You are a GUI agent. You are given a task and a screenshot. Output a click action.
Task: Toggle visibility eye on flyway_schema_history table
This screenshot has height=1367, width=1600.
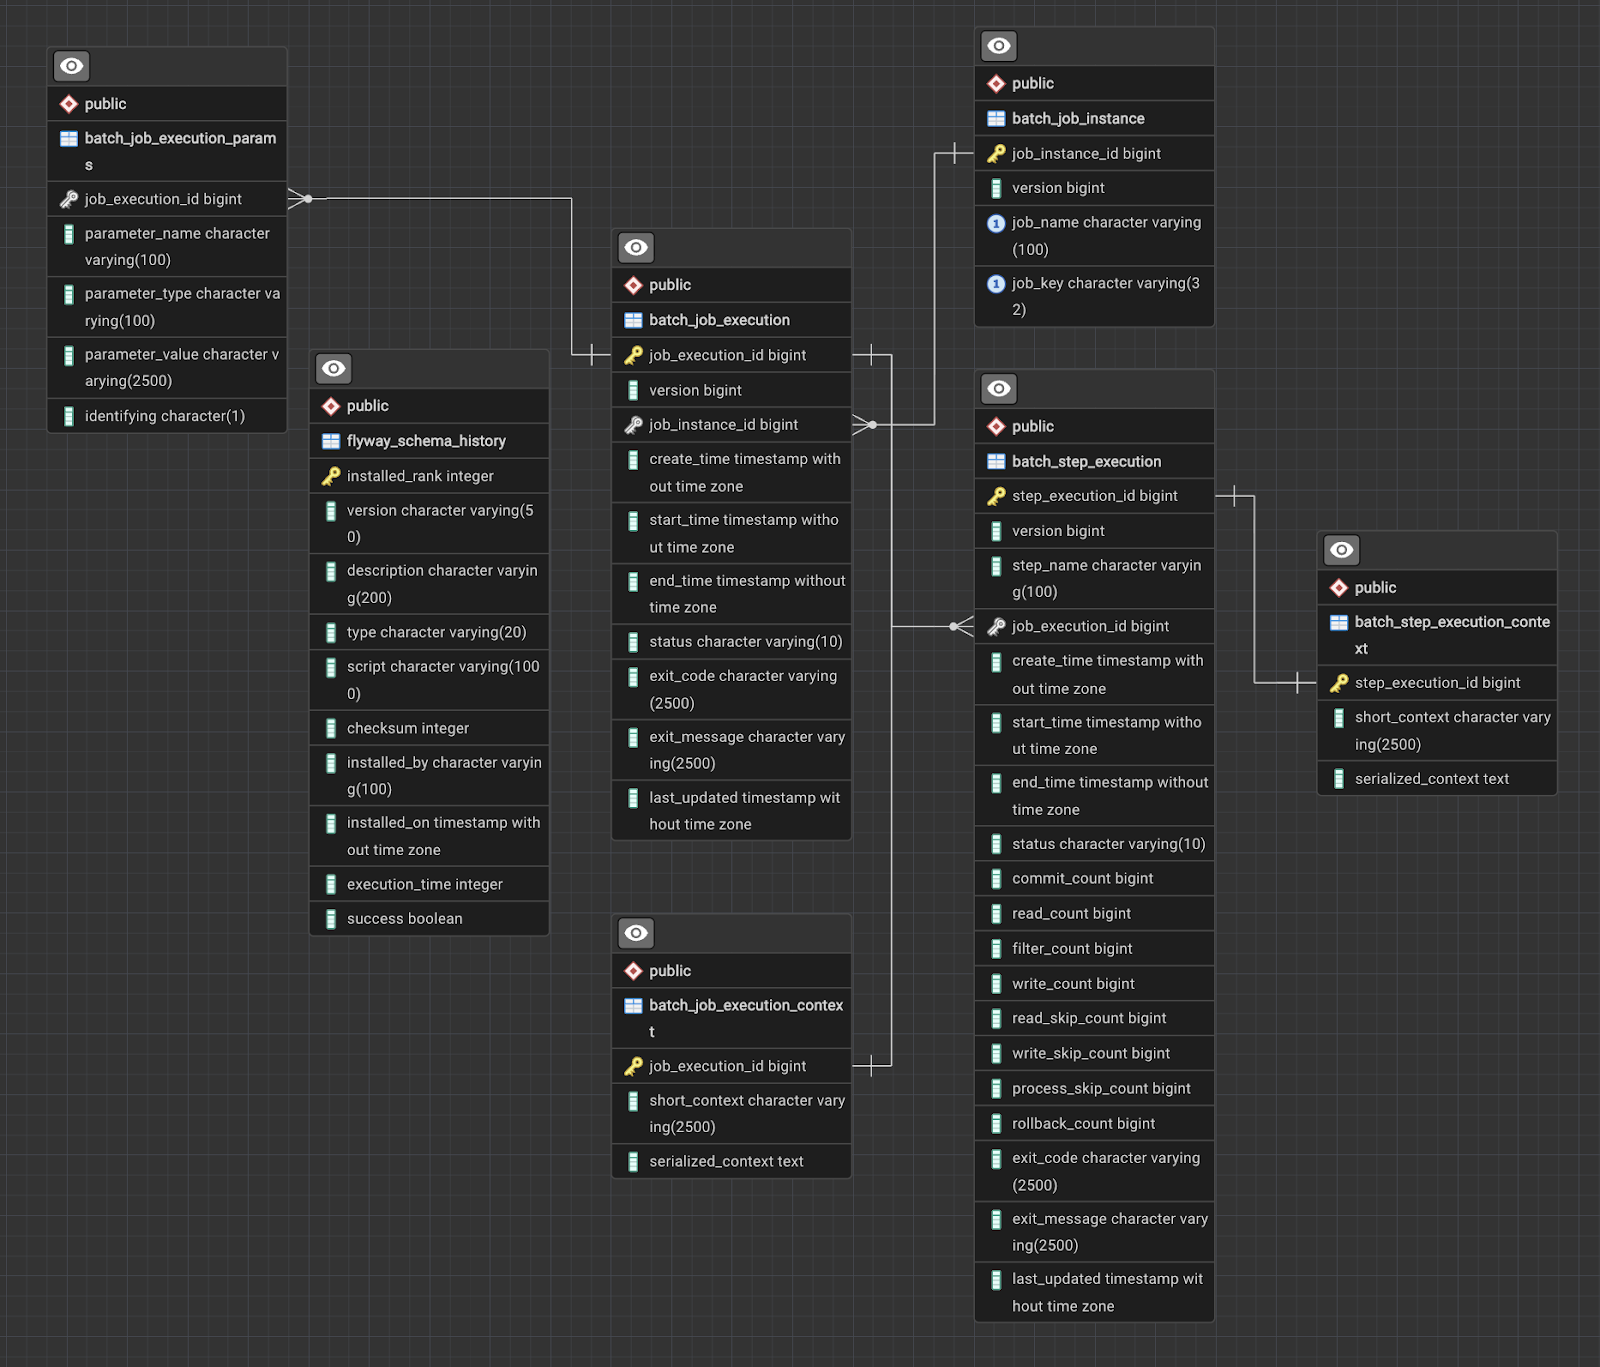click(333, 369)
